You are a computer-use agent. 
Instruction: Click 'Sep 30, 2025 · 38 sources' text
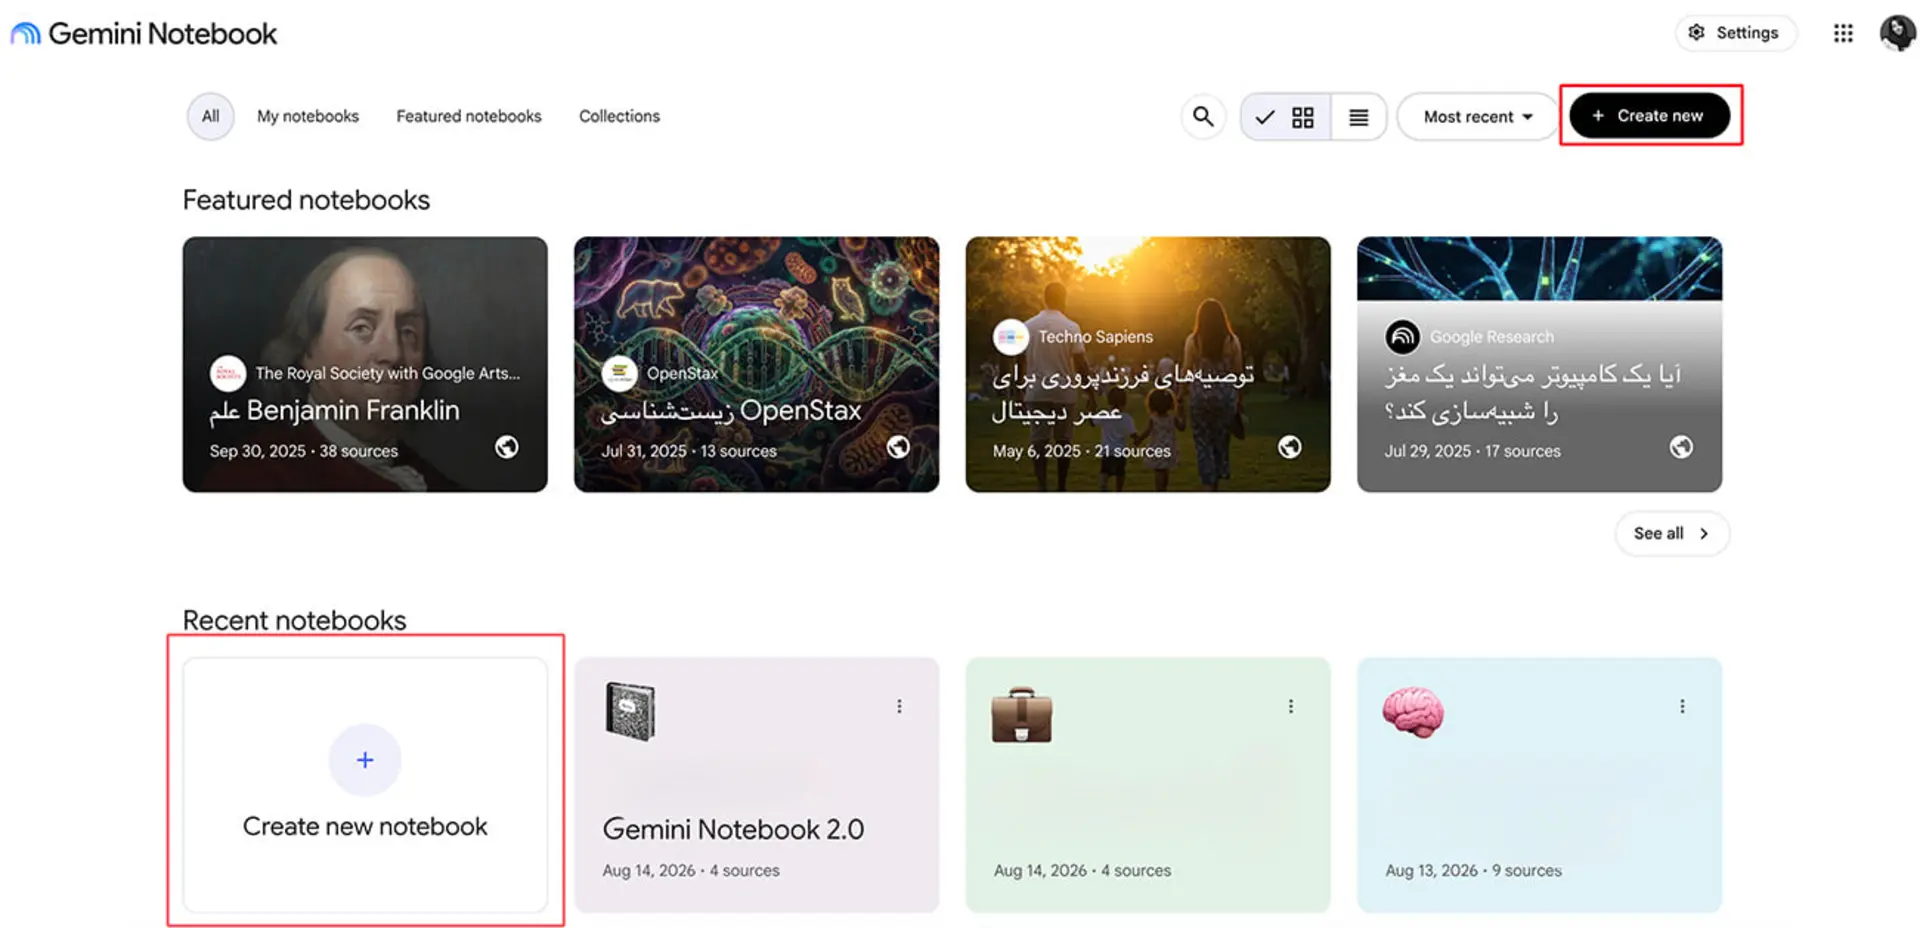304,451
